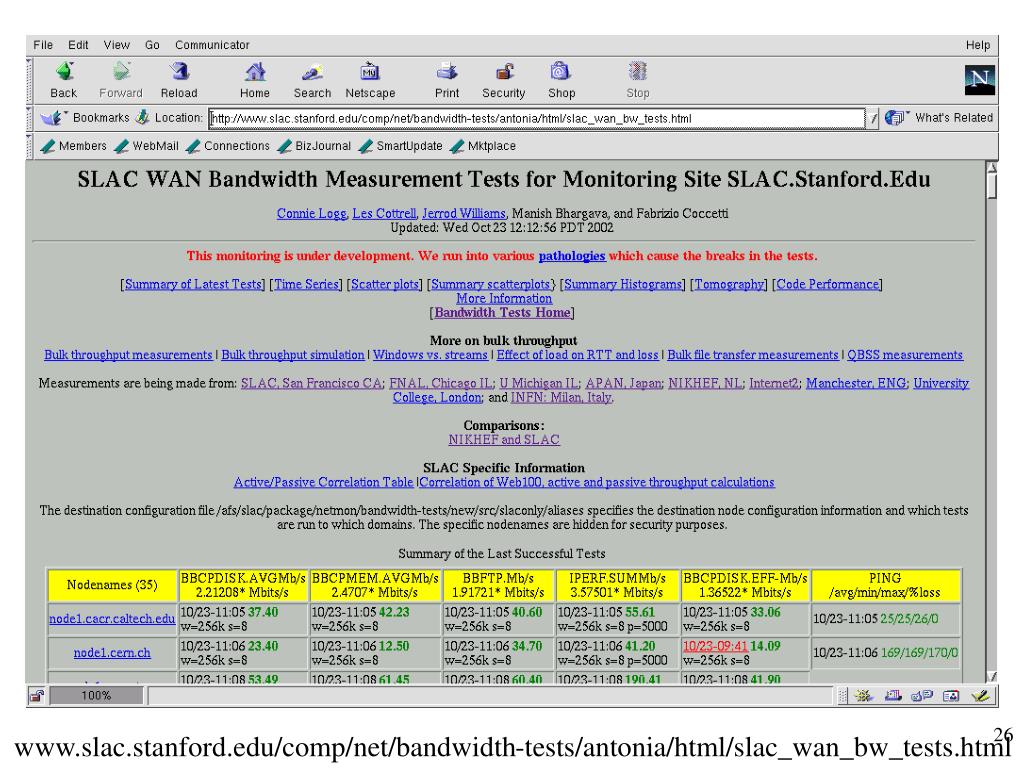Click the vertical scrollbar down arrow
Image resolution: width=1024 pixels, height=768 pixels.
tap(992, 677)
